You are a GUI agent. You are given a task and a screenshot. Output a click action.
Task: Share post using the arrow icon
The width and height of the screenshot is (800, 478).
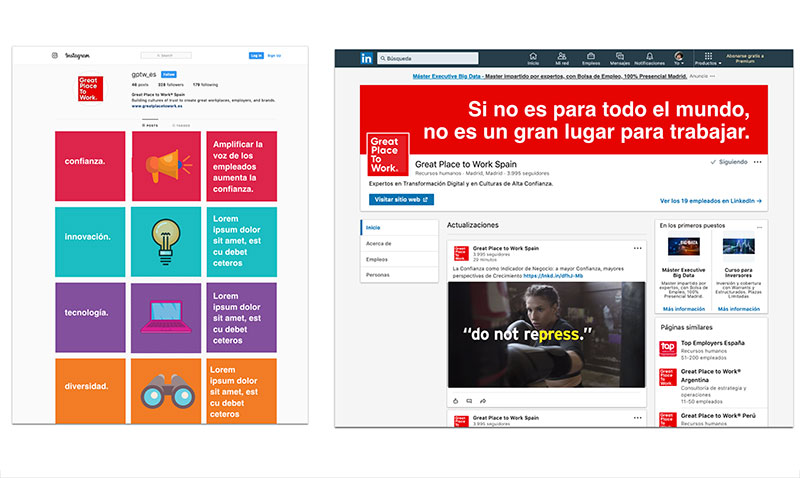coord(483,401)
